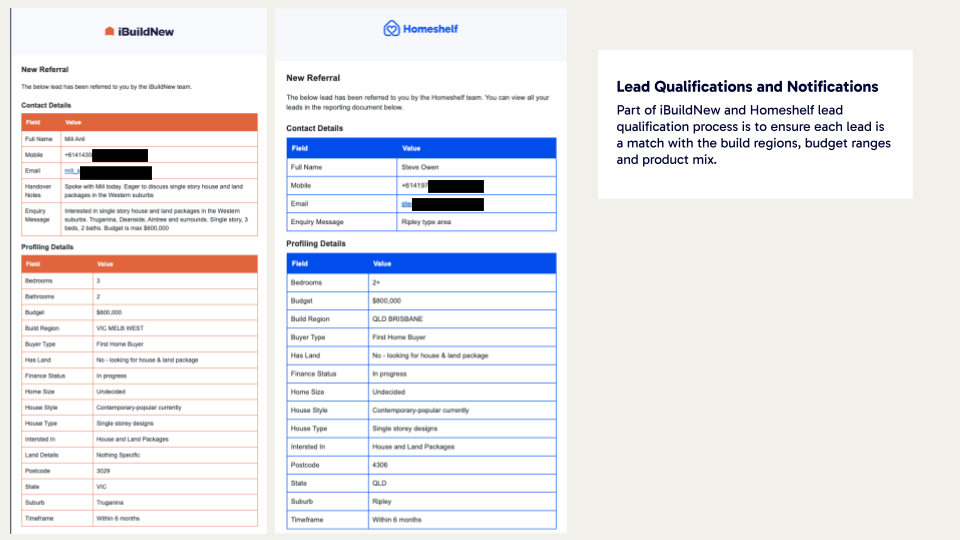Select the Handover Notes text in iBuildNew email
This screenshot has width=960, height=540.
(154, 190)
